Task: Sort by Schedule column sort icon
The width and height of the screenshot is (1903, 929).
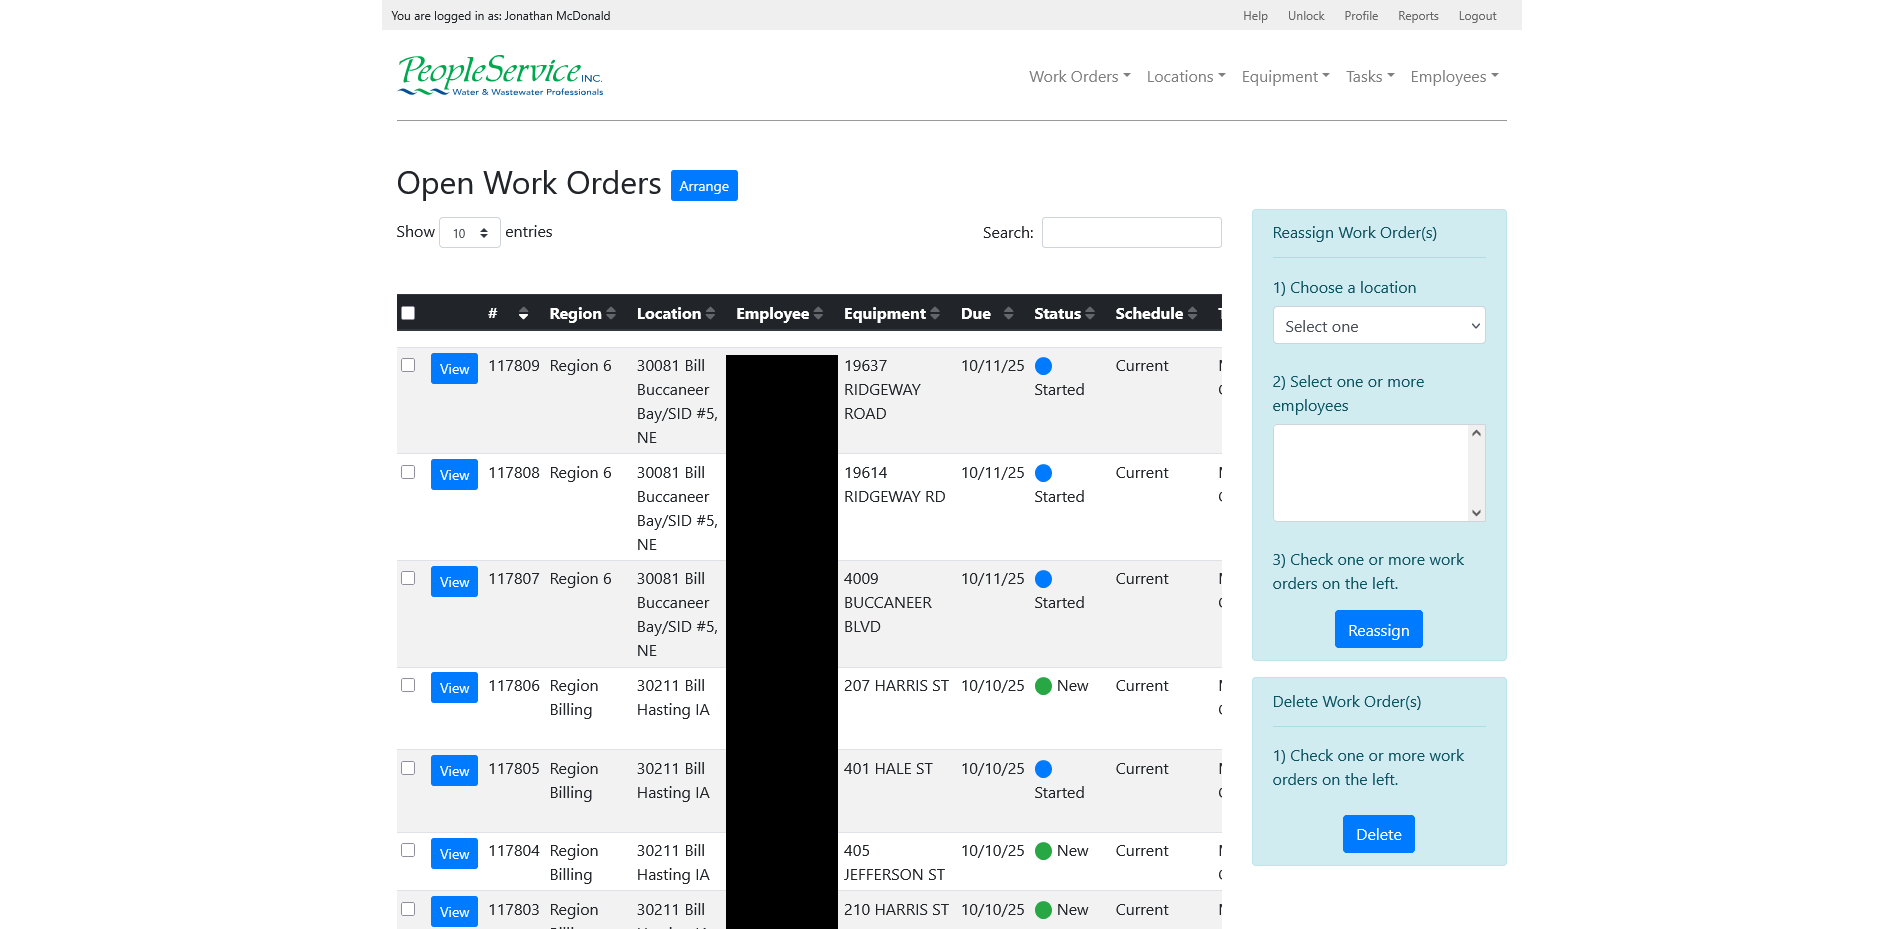Action: 1192,313
